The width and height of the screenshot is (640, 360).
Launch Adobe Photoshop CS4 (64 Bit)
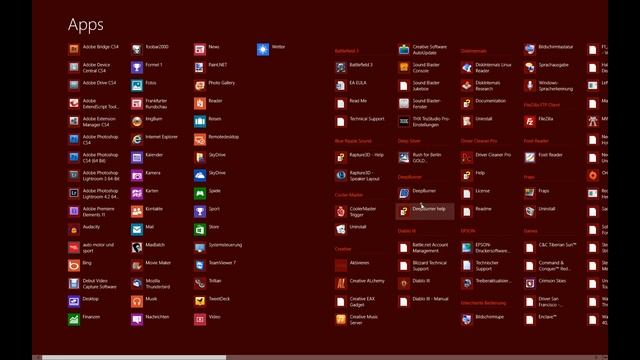click(x=94, y=157)
